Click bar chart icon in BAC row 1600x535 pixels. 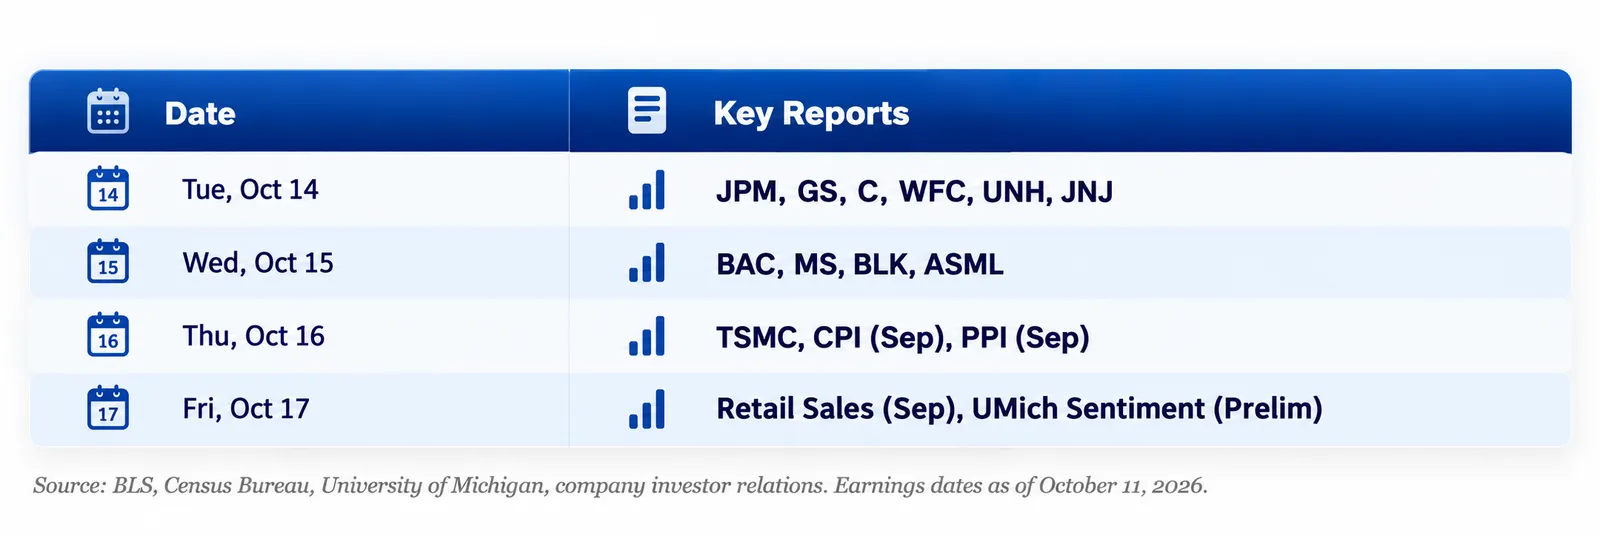(647, 262)
